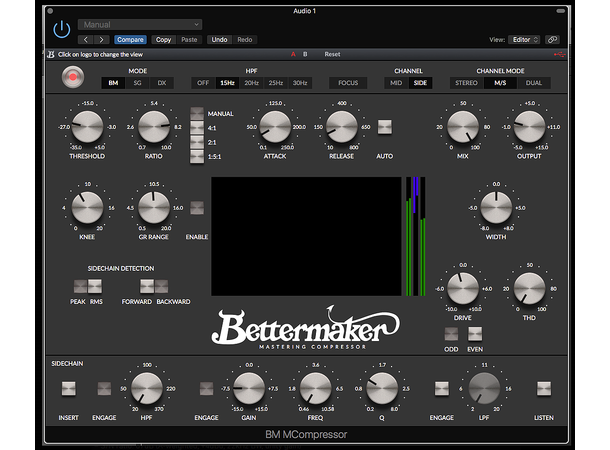This screenshot has width=610, height=450.
Task: Toggle the sidechain INSERT switch
Action: [69, 389]
